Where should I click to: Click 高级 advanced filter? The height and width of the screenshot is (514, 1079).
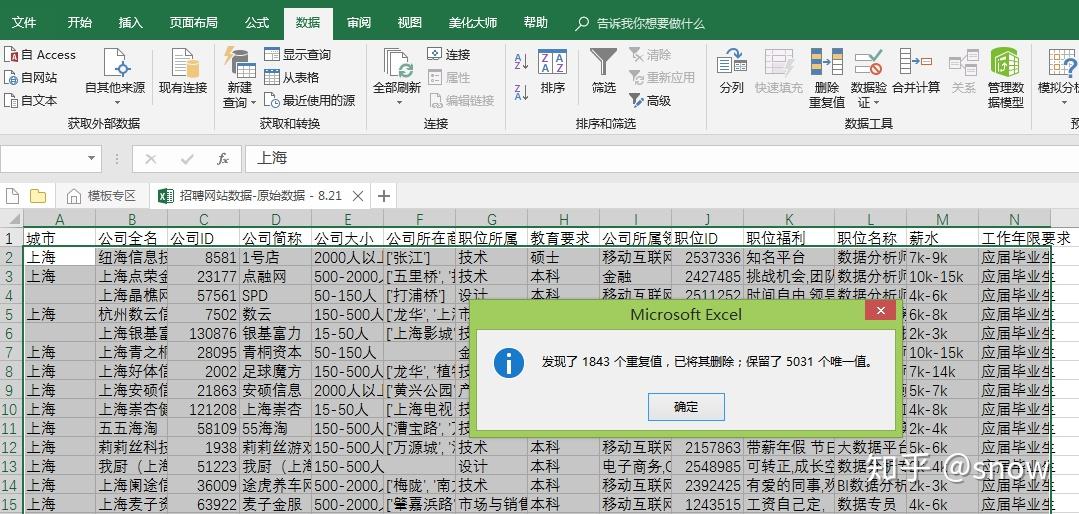pyautogui.click(x=650, y=100)
